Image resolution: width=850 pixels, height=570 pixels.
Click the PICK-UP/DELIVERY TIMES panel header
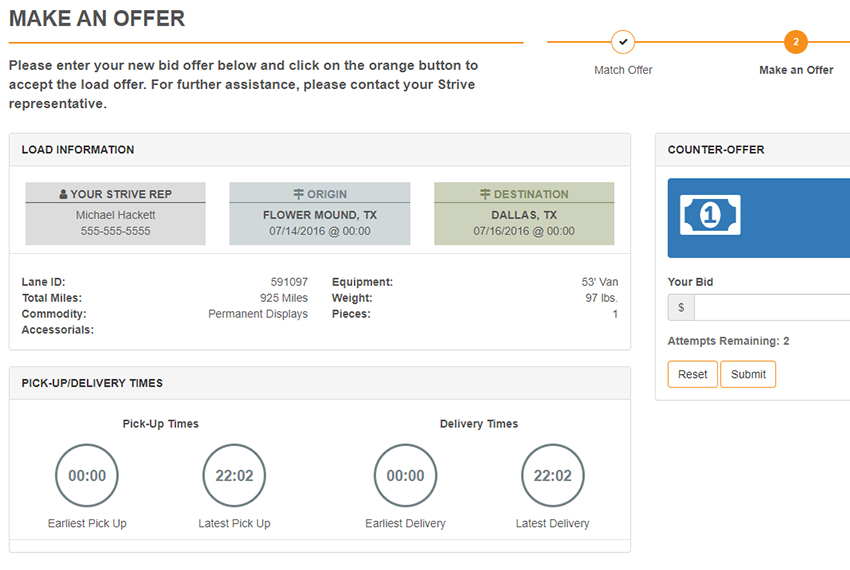pyautogui.click(x=320, y=383)
